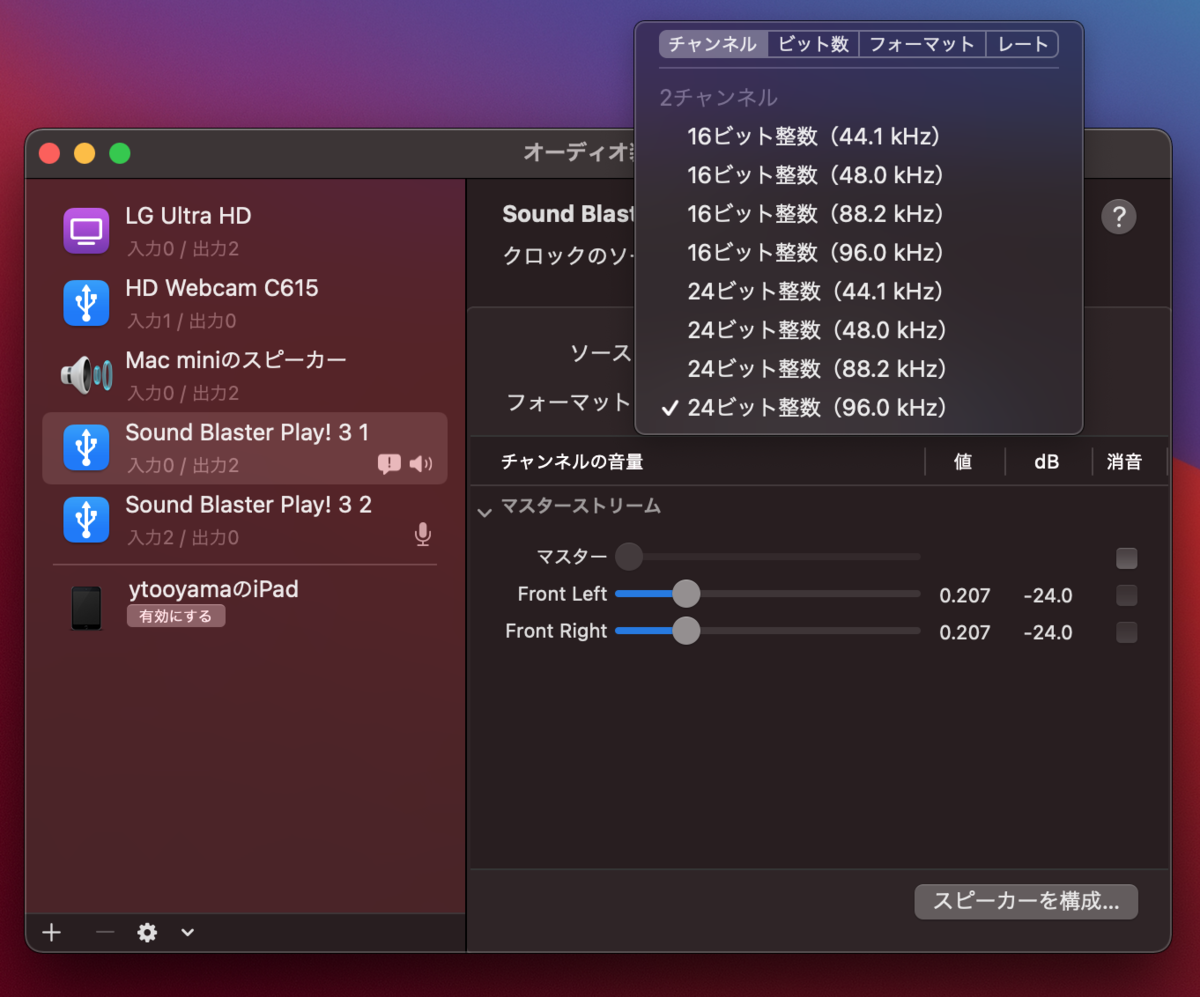Click the minus remove device button
1200x997 pixels.
105,933
